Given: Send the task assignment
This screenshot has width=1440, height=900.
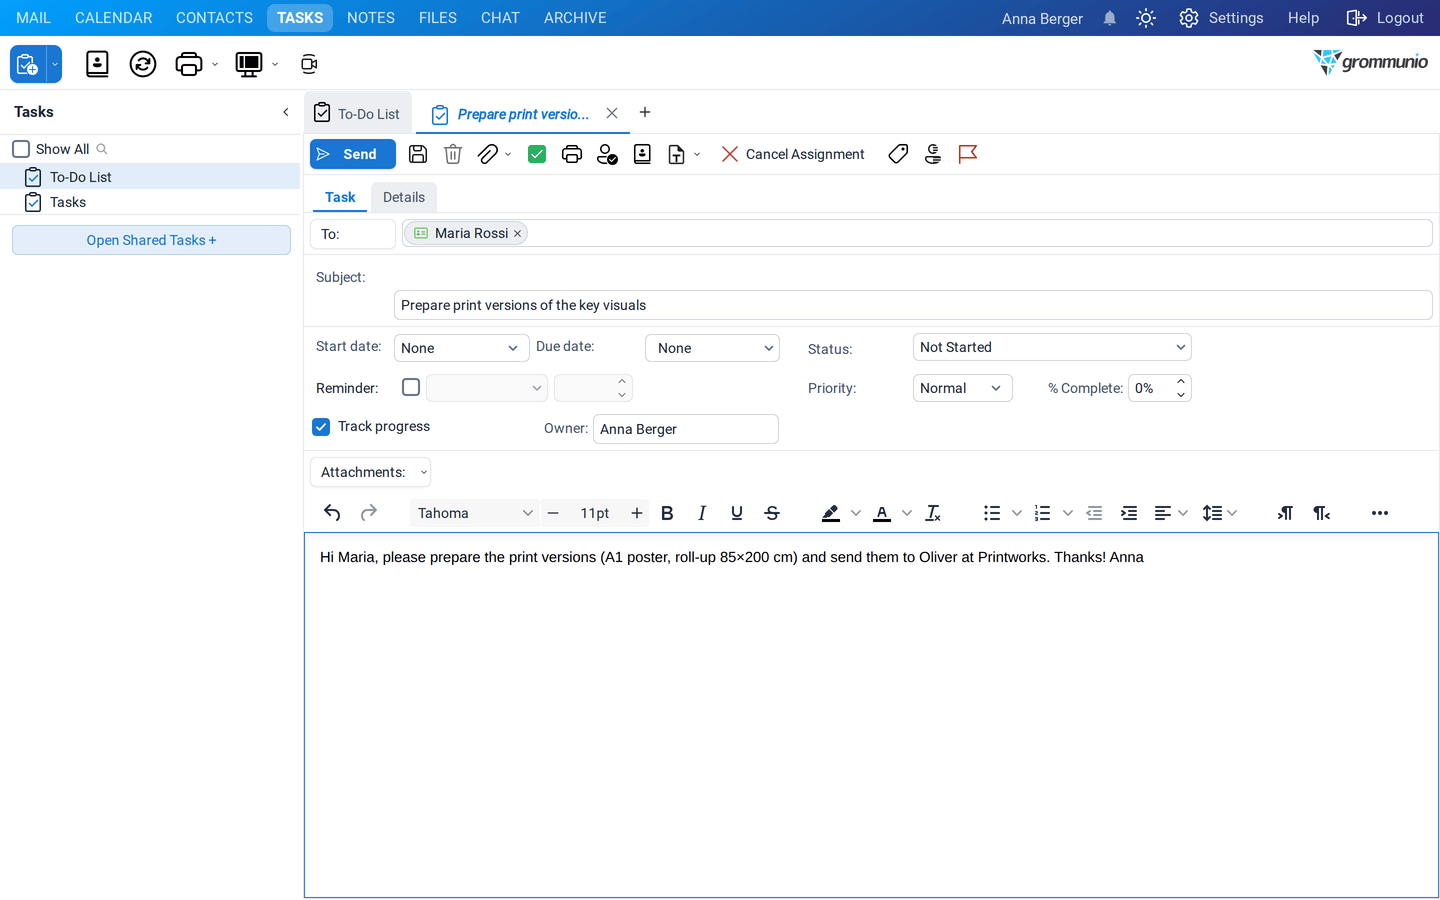Looking at the screenshot, I should tap(352, 154).
